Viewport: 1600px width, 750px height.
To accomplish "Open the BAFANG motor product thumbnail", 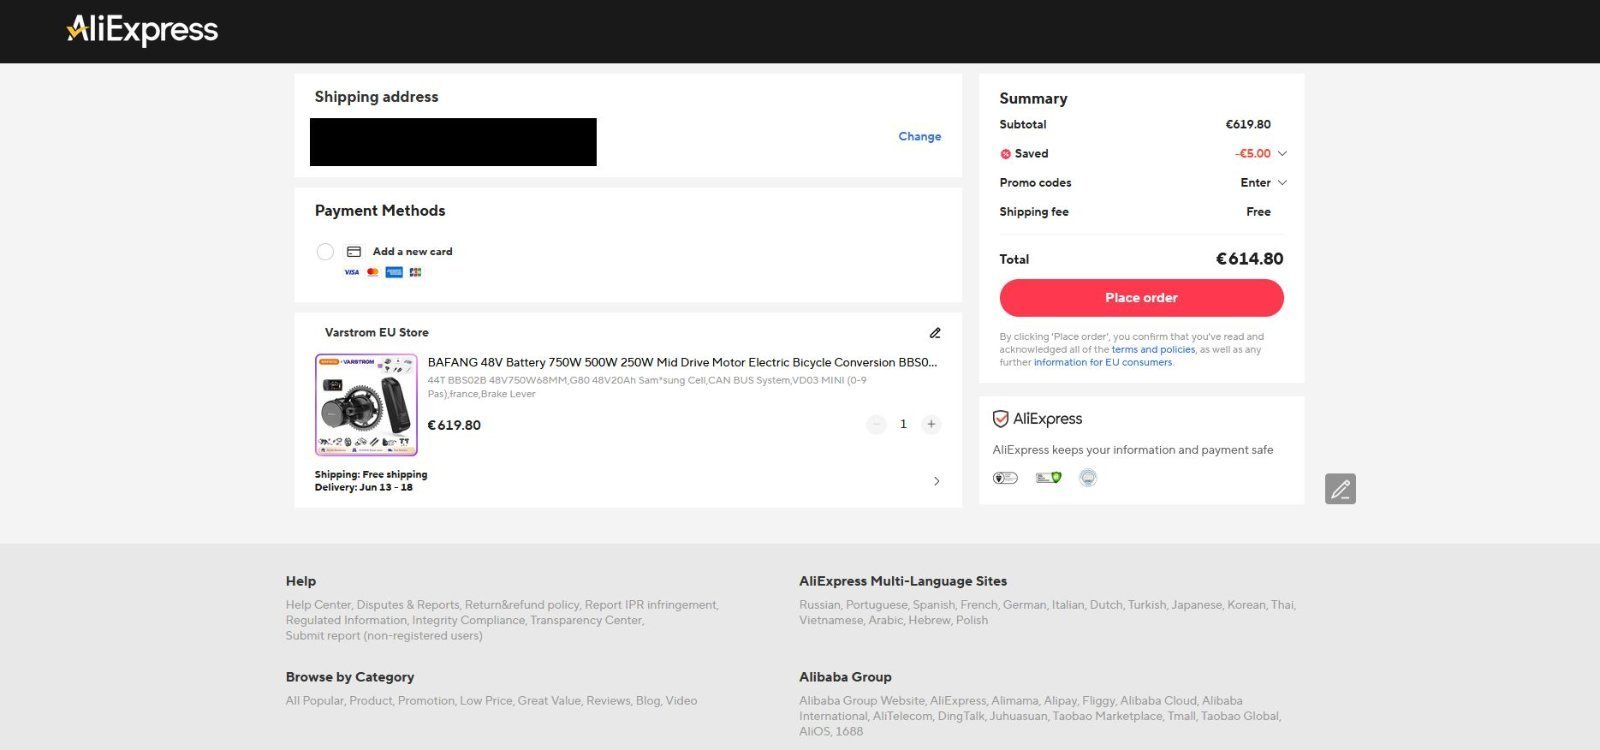I will coord(366,405).
